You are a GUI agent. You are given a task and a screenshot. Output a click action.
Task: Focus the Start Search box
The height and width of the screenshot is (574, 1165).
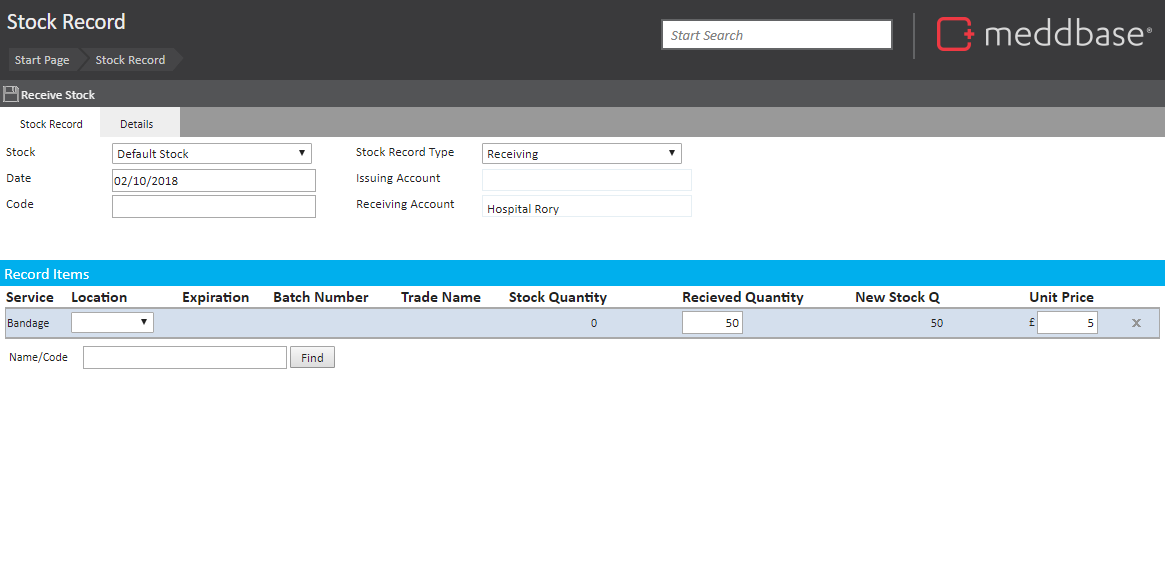[776, 35]
